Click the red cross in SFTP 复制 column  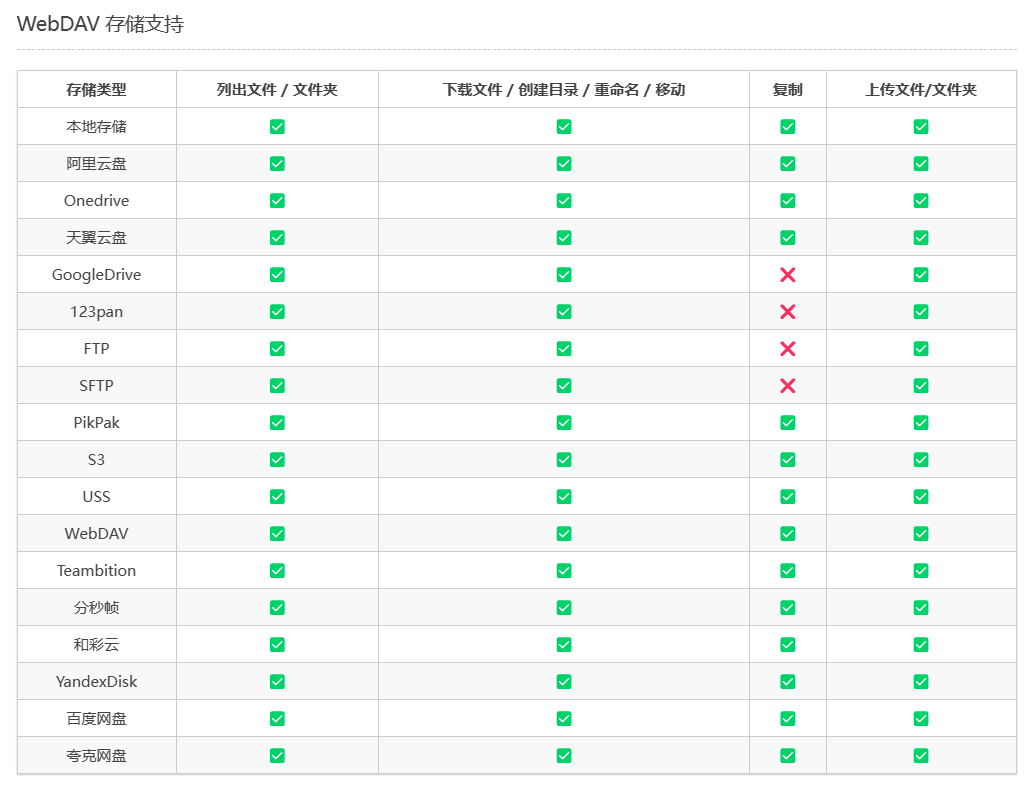point(787,386)
